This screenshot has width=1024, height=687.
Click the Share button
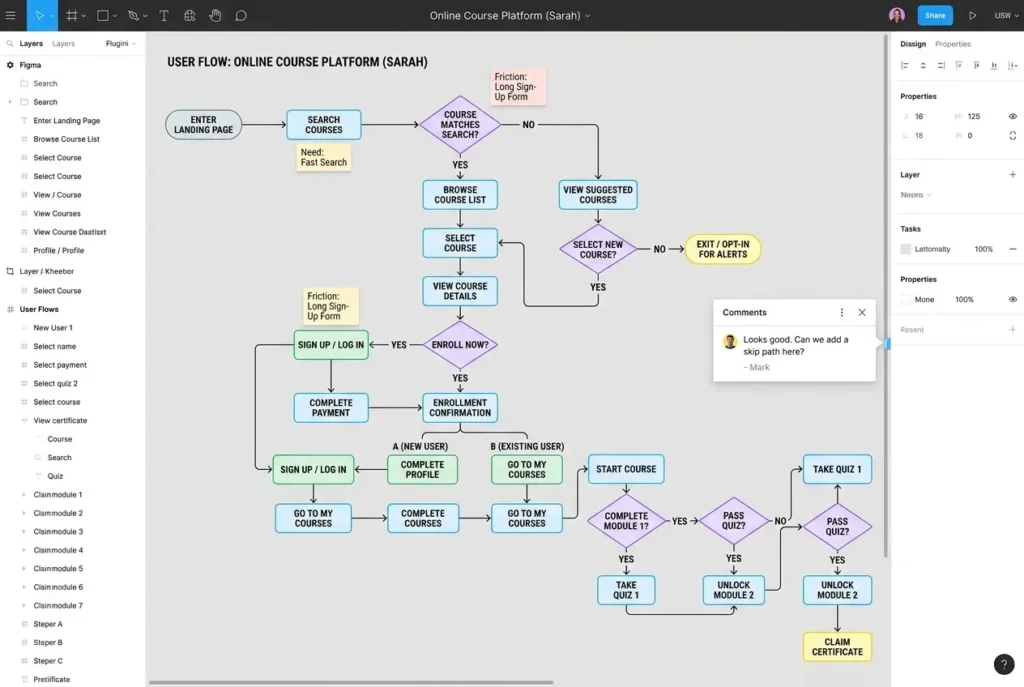point(934,15)
